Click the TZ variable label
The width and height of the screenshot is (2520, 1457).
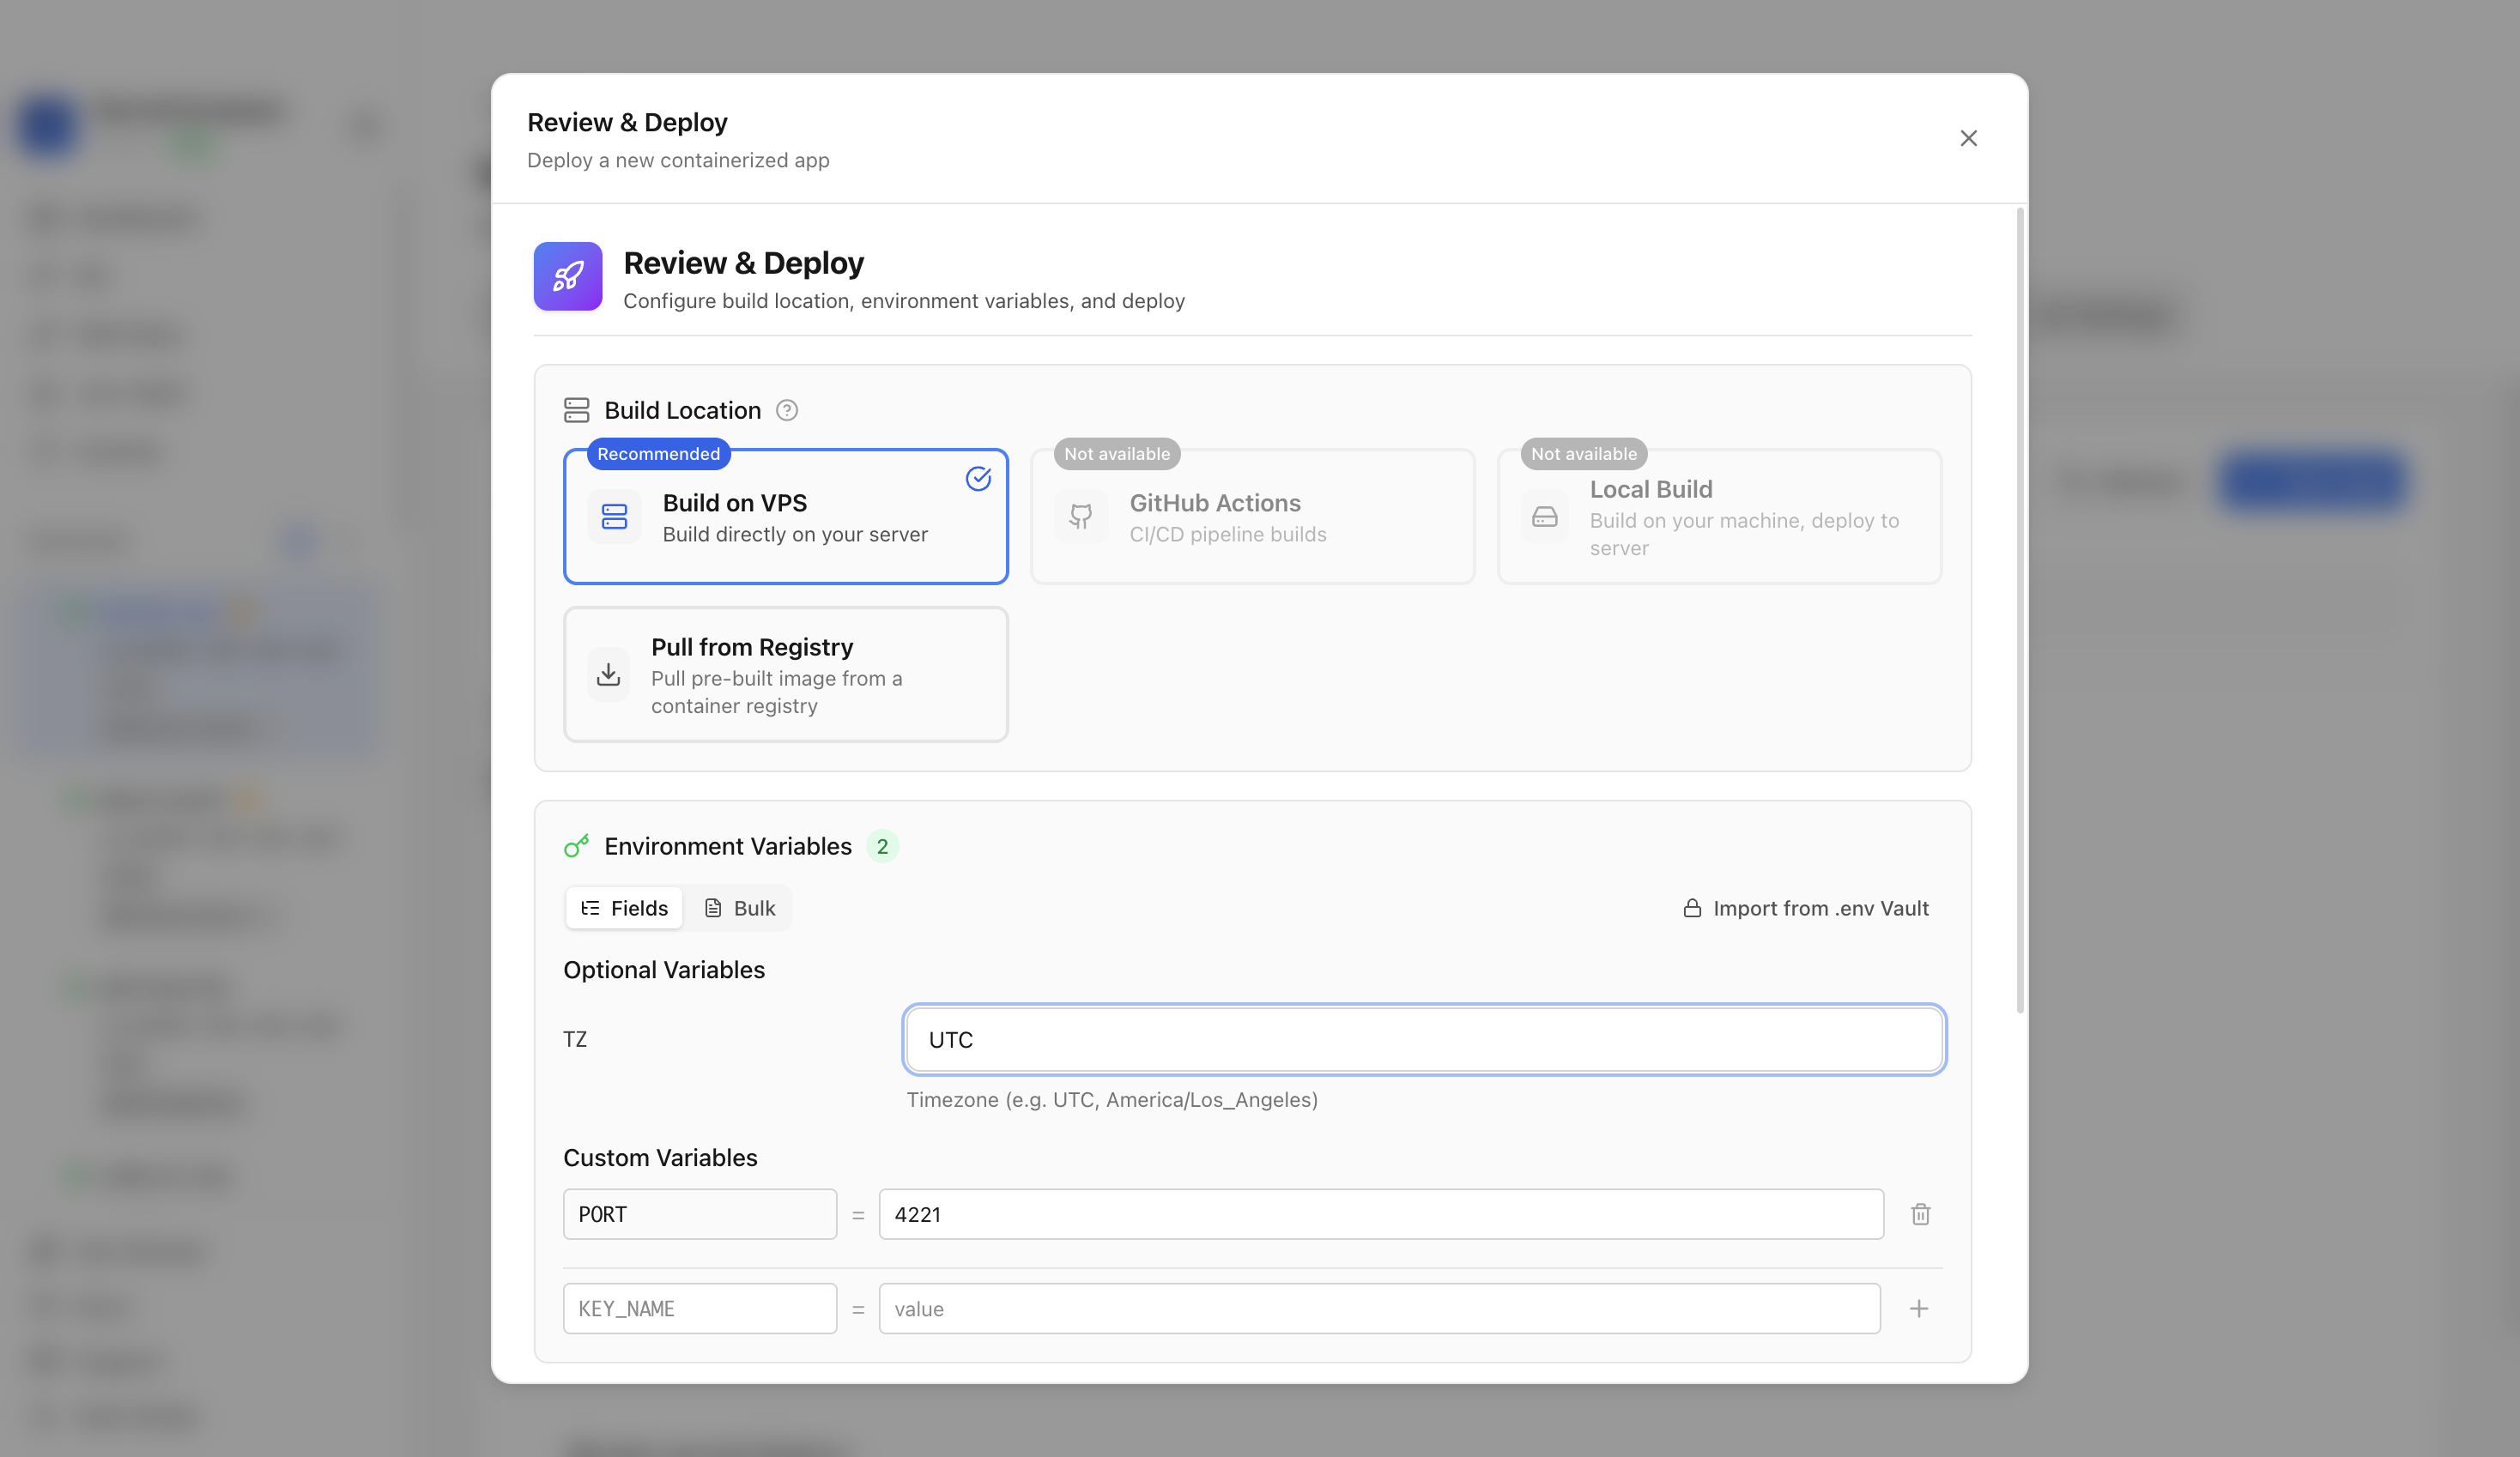coord(575,1040)
